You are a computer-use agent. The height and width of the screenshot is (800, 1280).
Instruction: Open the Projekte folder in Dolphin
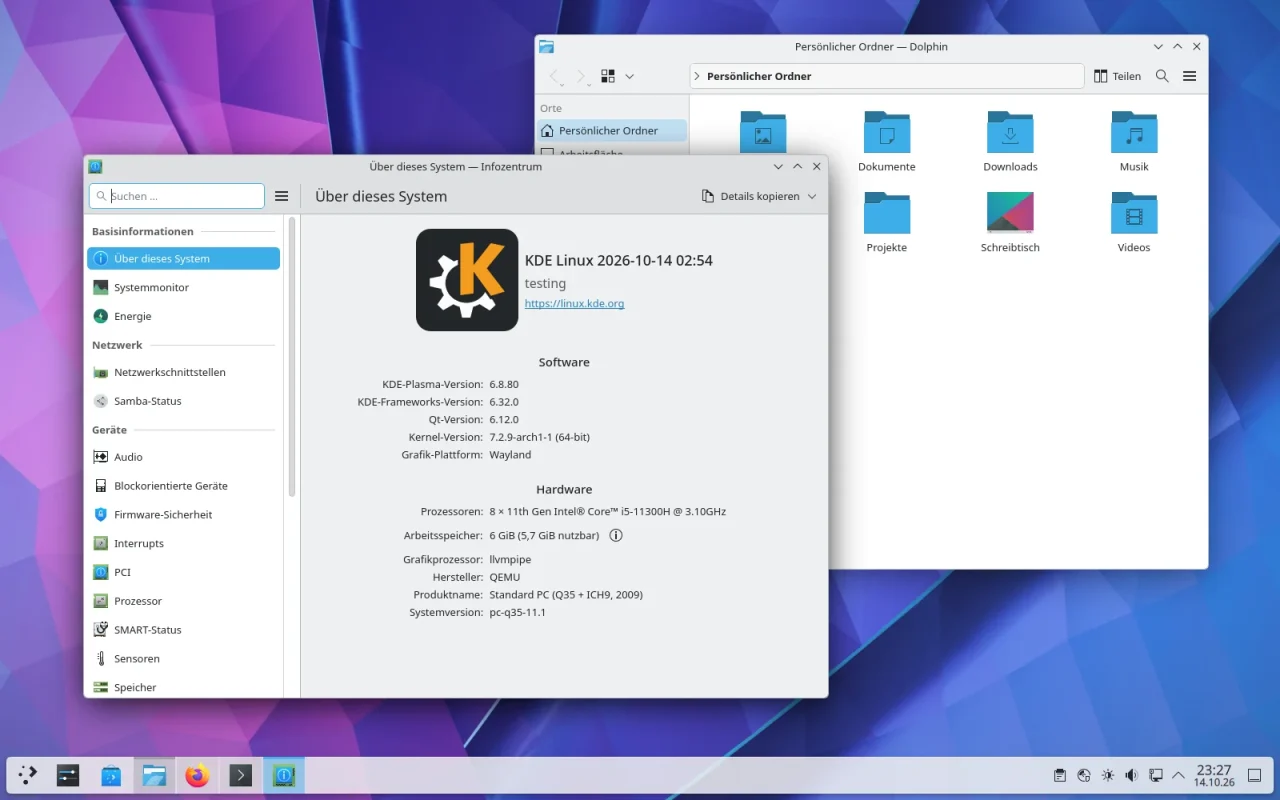pos(887,222)
